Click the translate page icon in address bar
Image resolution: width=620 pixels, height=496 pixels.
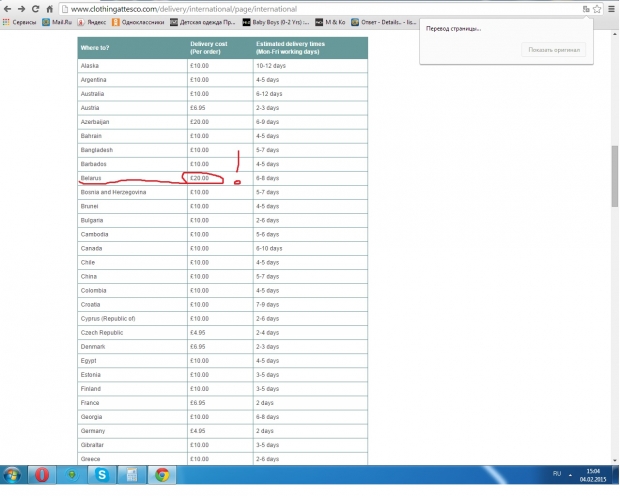[x=586, y=9]
